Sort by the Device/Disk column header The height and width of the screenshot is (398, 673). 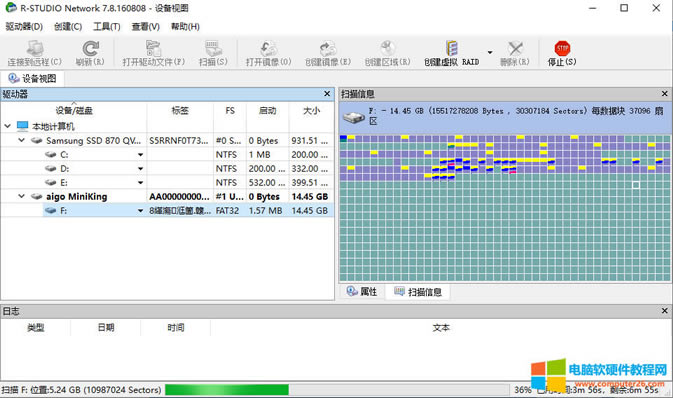click(74, 111)
